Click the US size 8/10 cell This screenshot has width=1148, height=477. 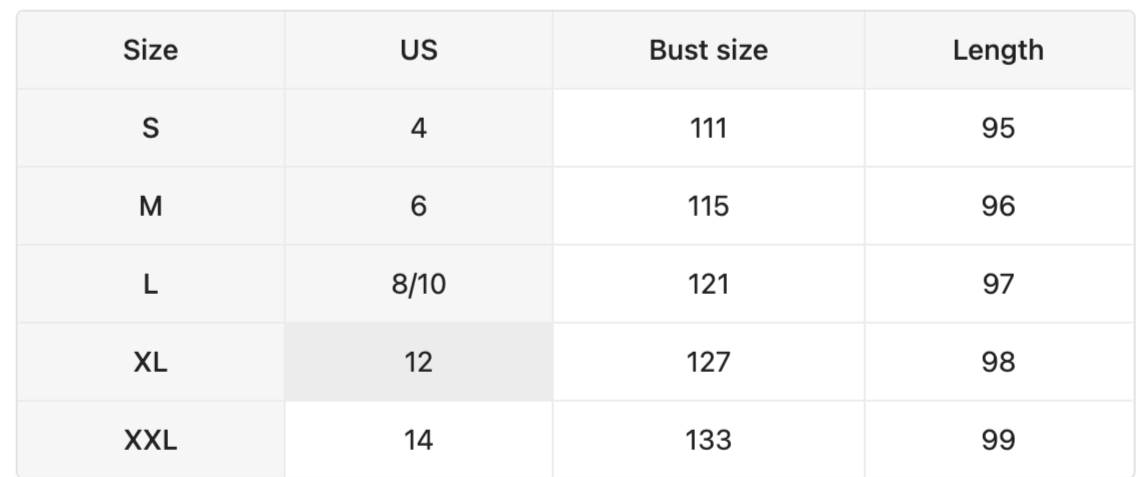coord(418,285)
